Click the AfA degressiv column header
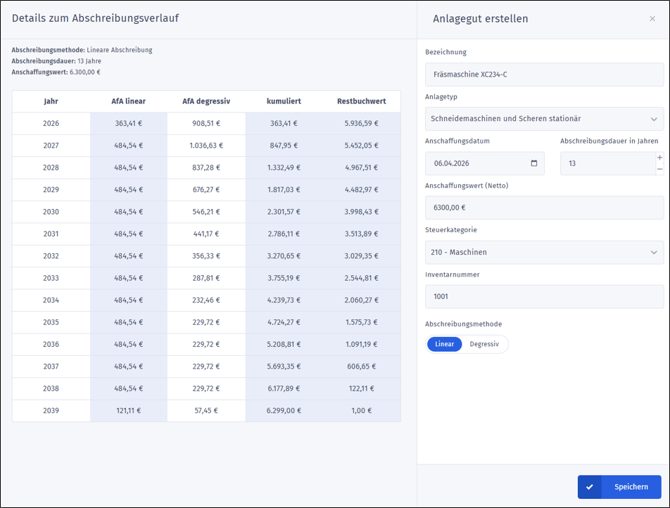 coord(205,101)
